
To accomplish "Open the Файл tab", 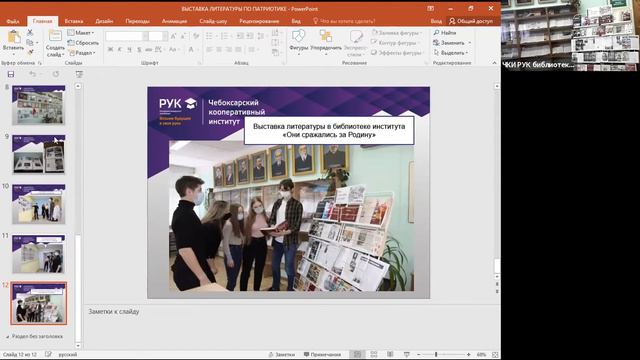I will pos(13,21).
